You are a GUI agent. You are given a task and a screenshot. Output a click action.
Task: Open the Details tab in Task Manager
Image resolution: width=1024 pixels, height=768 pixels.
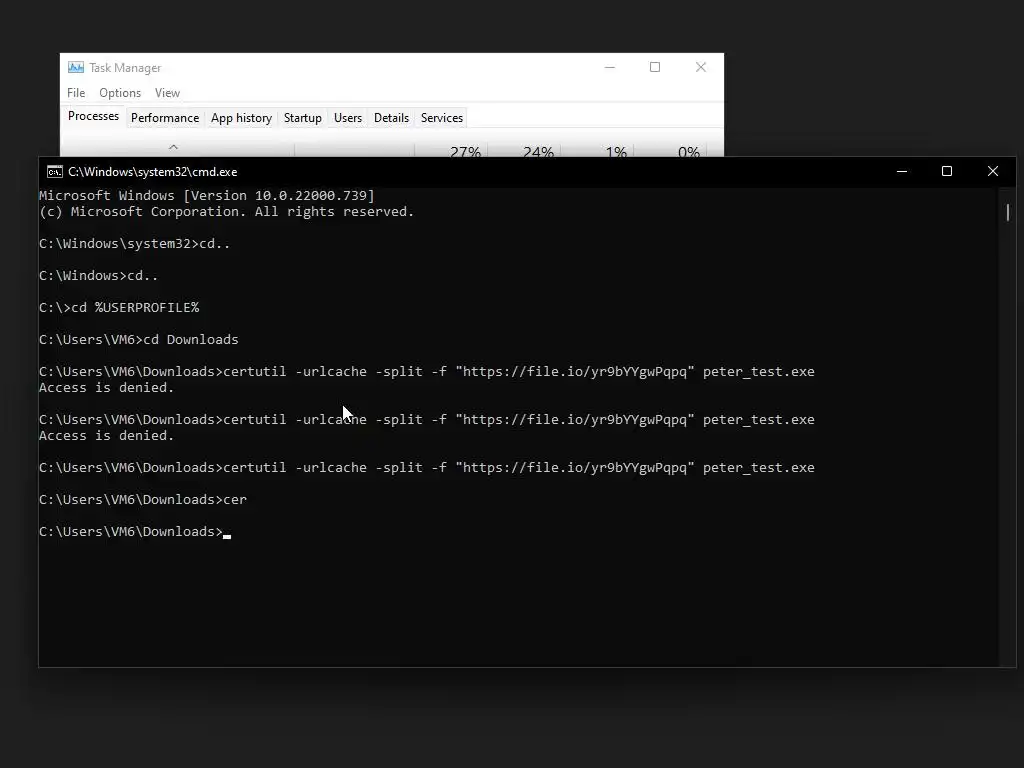[391, 118]
